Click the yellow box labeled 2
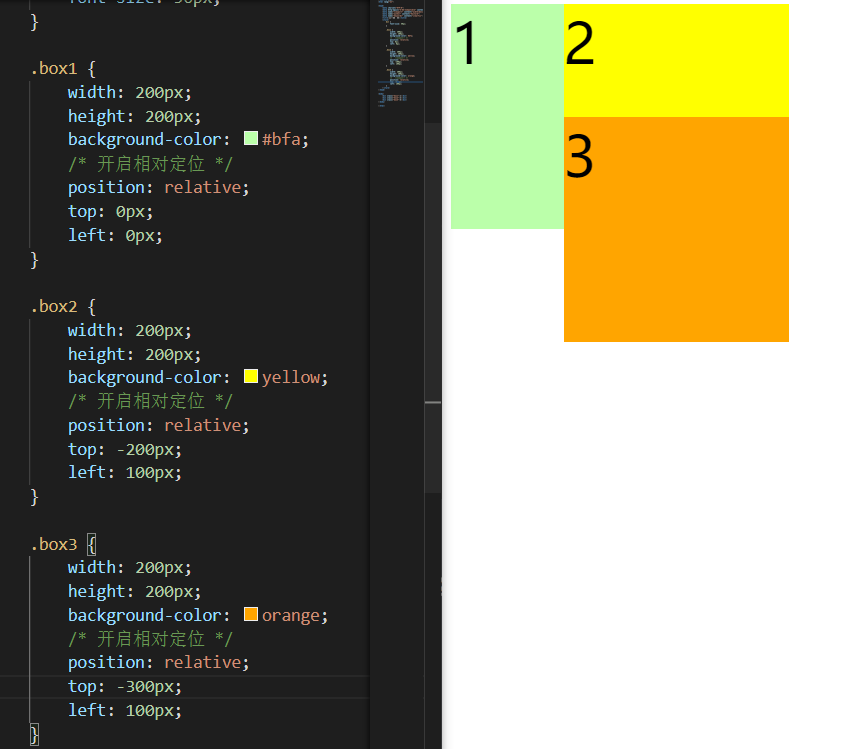Screen dimensions: 842x749 point(676,60)
